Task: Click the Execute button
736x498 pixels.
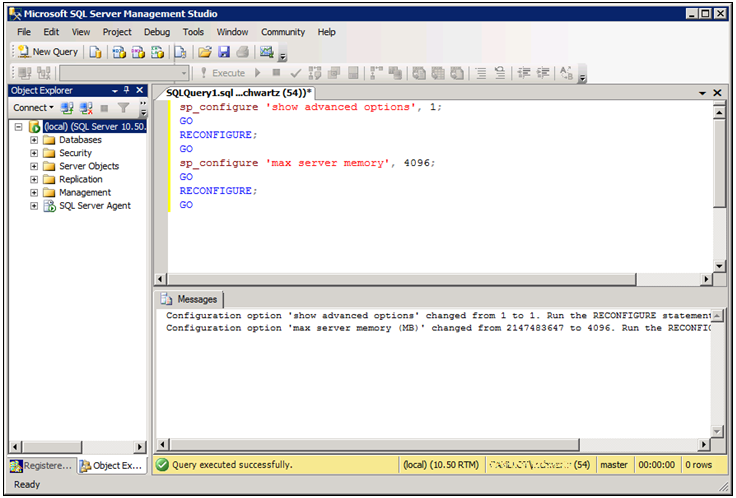Action: [x=222, y=73]
